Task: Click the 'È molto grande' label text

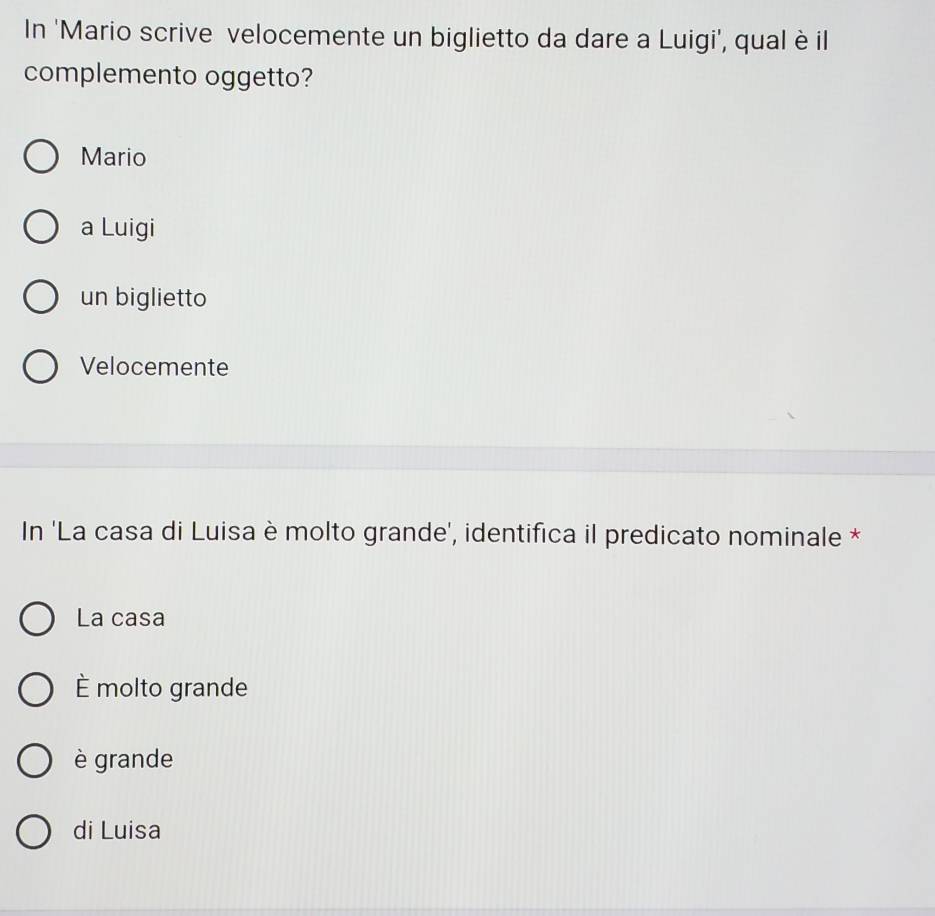Action: click(161, 688)
